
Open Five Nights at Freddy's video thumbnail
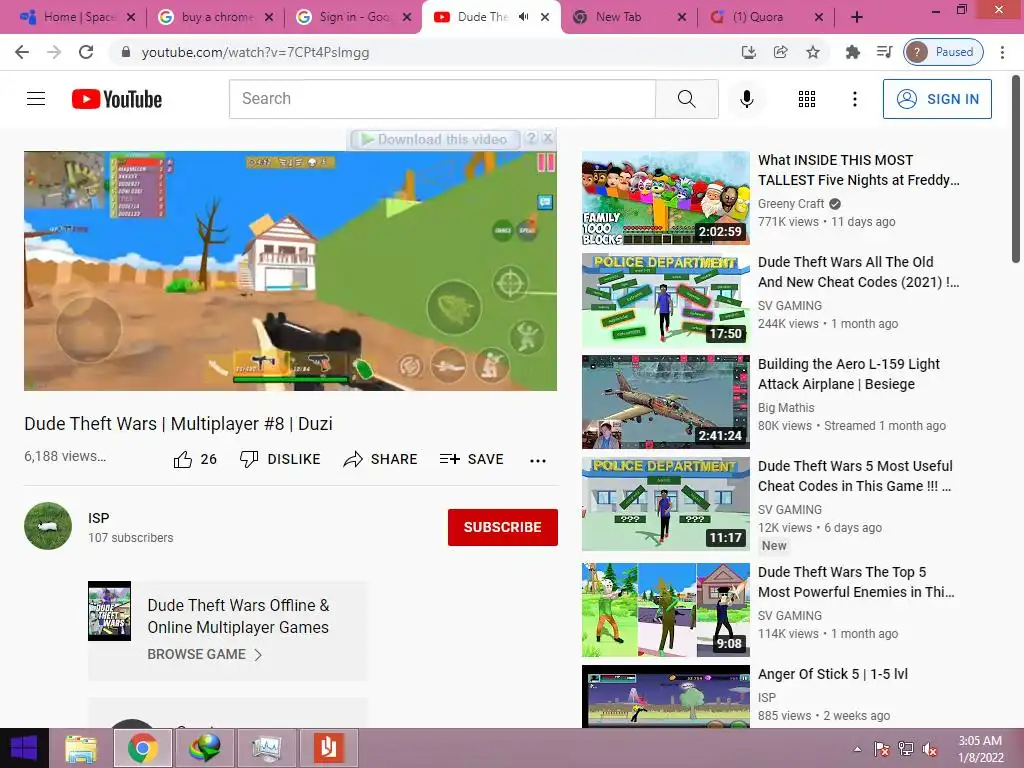coord(665,198)
